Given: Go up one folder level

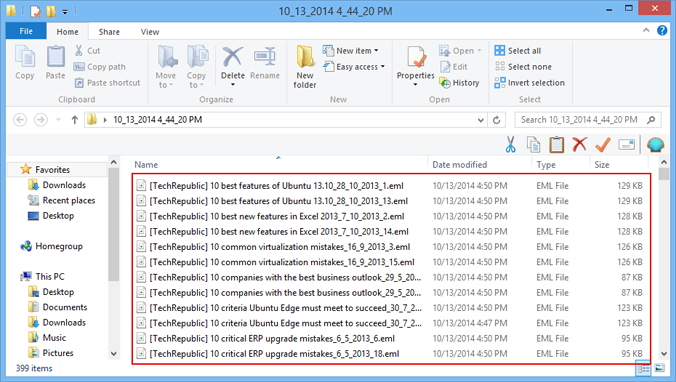Looking at the screenshot, I should tap(75, 120).
